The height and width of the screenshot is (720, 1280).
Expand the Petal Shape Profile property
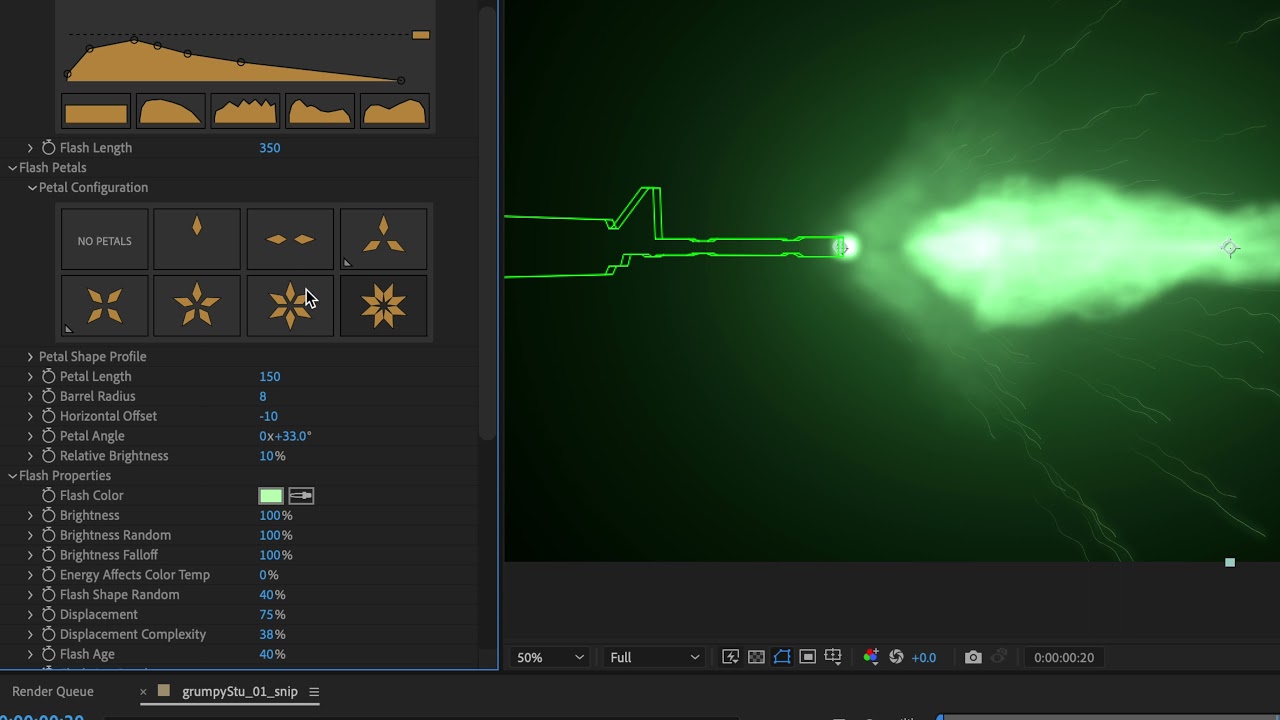click(30, 356)
